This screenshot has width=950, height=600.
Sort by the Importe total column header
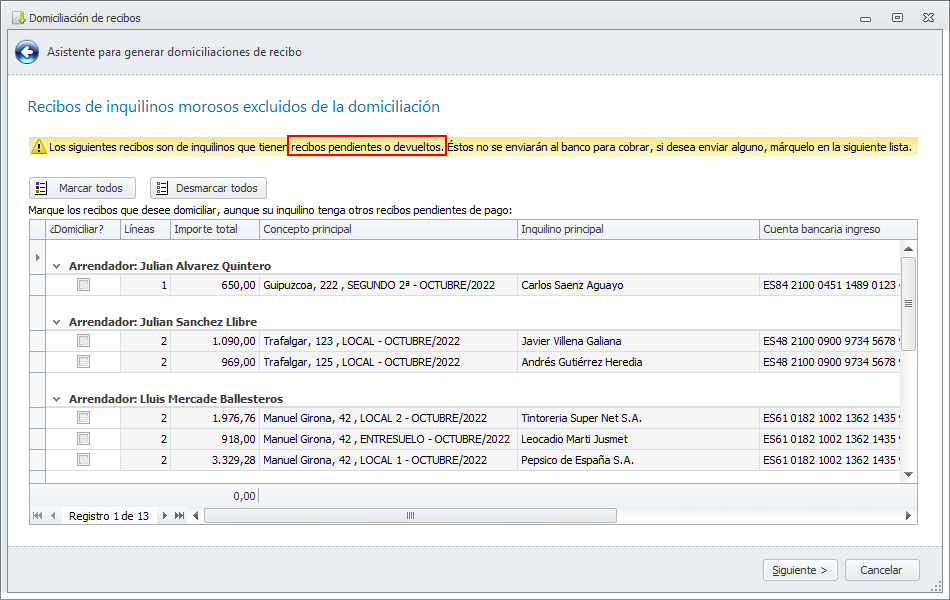pos(215,229)
